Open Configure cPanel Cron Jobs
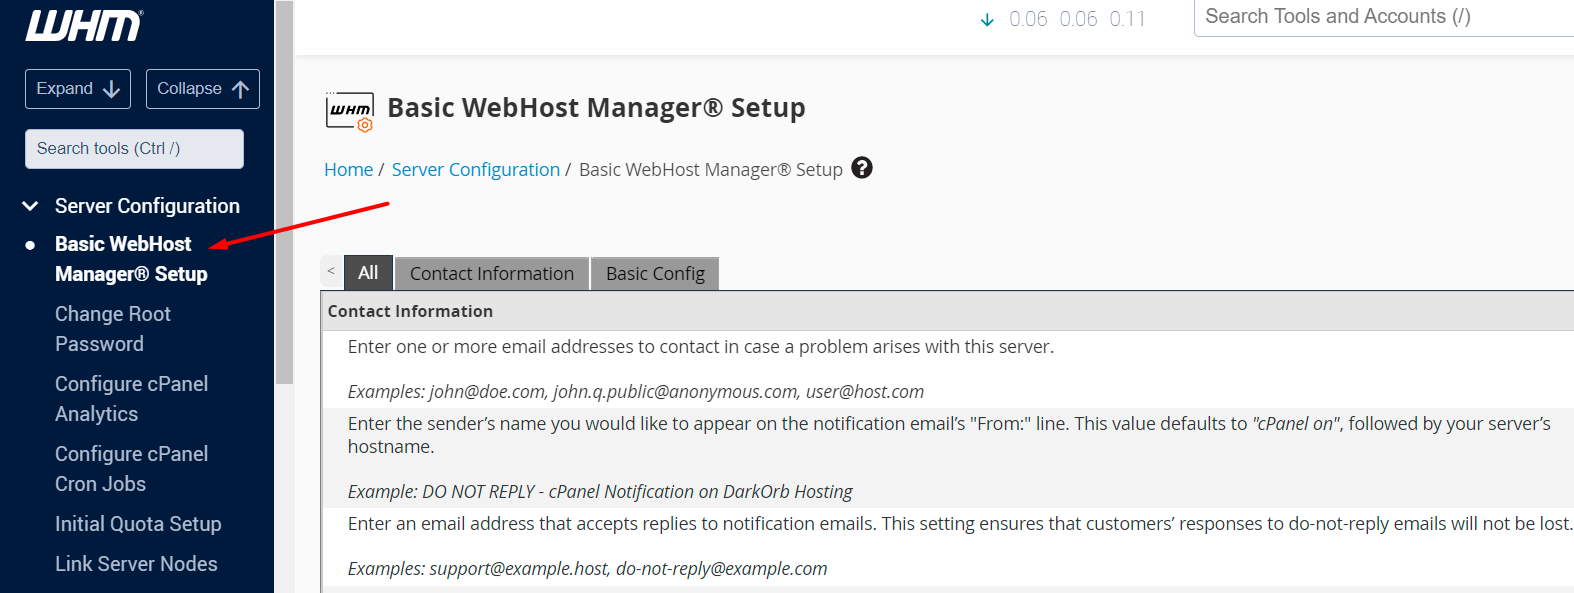 131,469
